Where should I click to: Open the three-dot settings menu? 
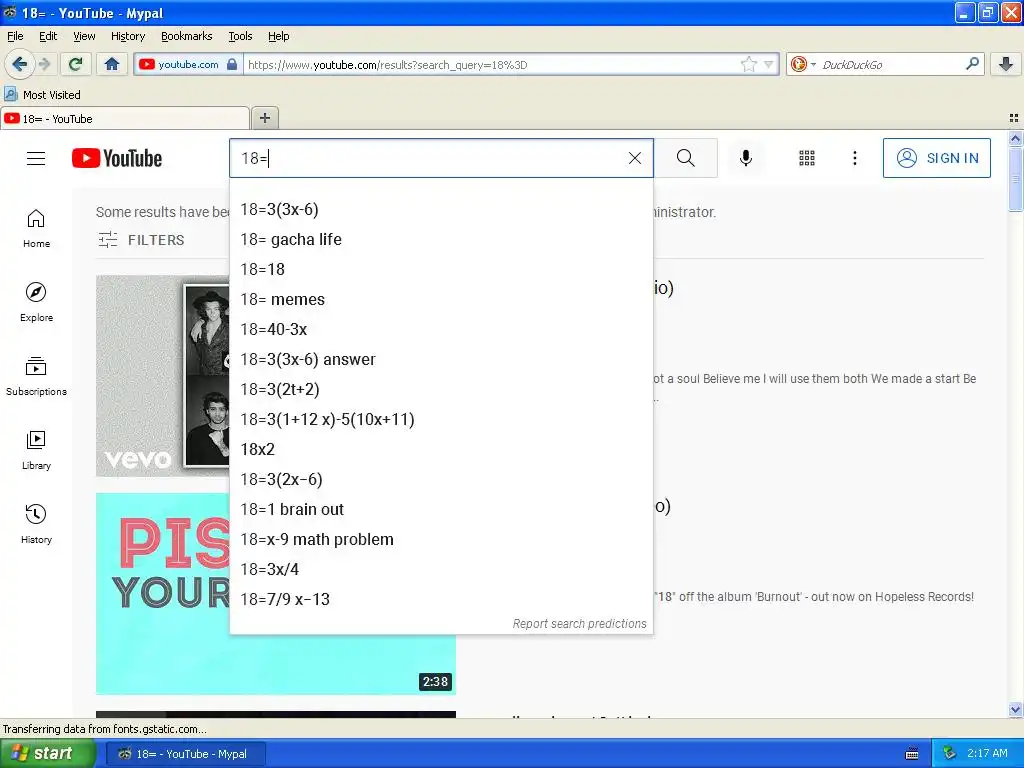pyautogui.click(x=854, y=158)
